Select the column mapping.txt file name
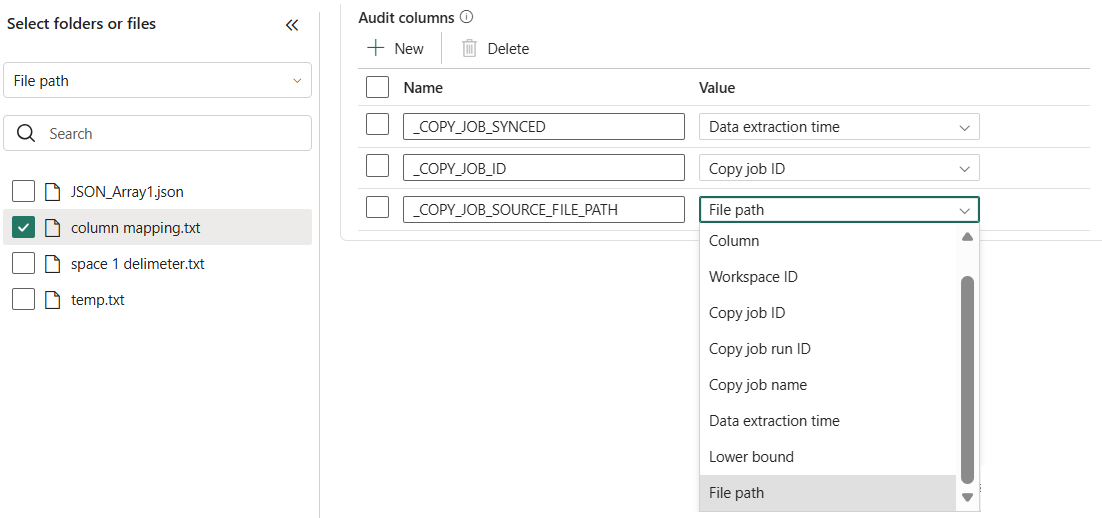This screenshot has width=1102, height=518. tap(136, 228)
